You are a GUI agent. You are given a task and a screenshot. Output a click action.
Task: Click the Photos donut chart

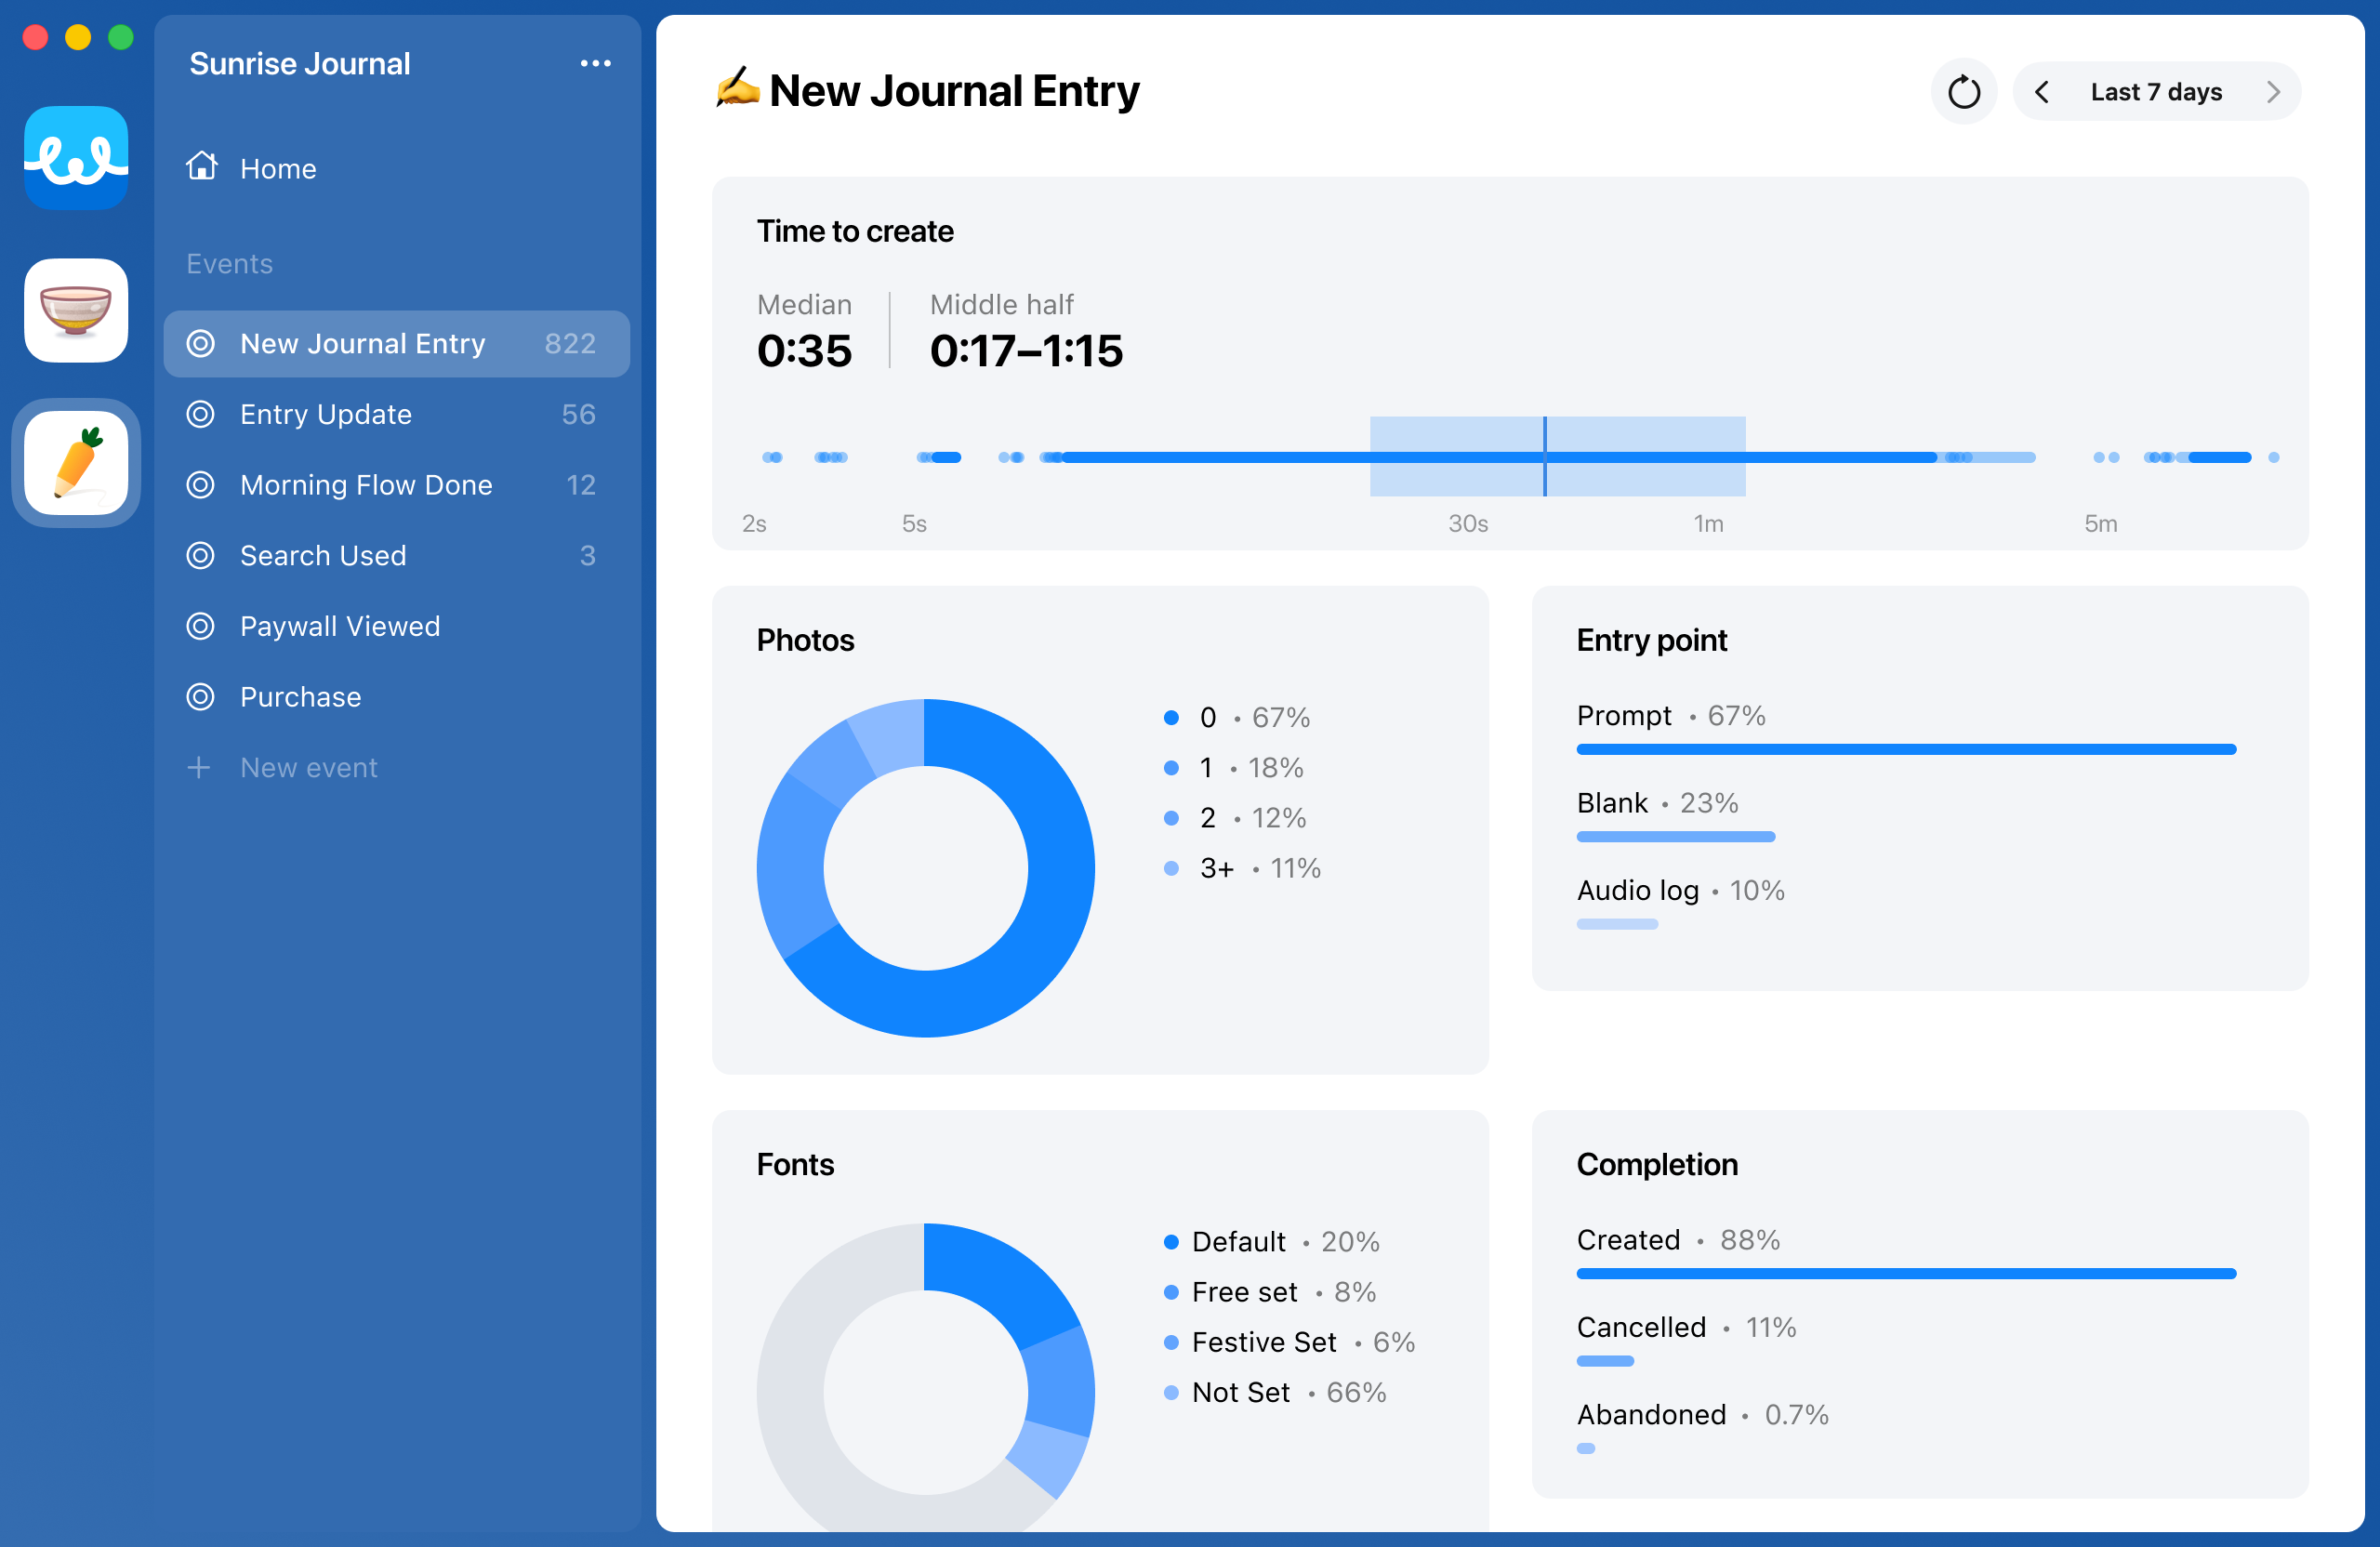point(926,867)
